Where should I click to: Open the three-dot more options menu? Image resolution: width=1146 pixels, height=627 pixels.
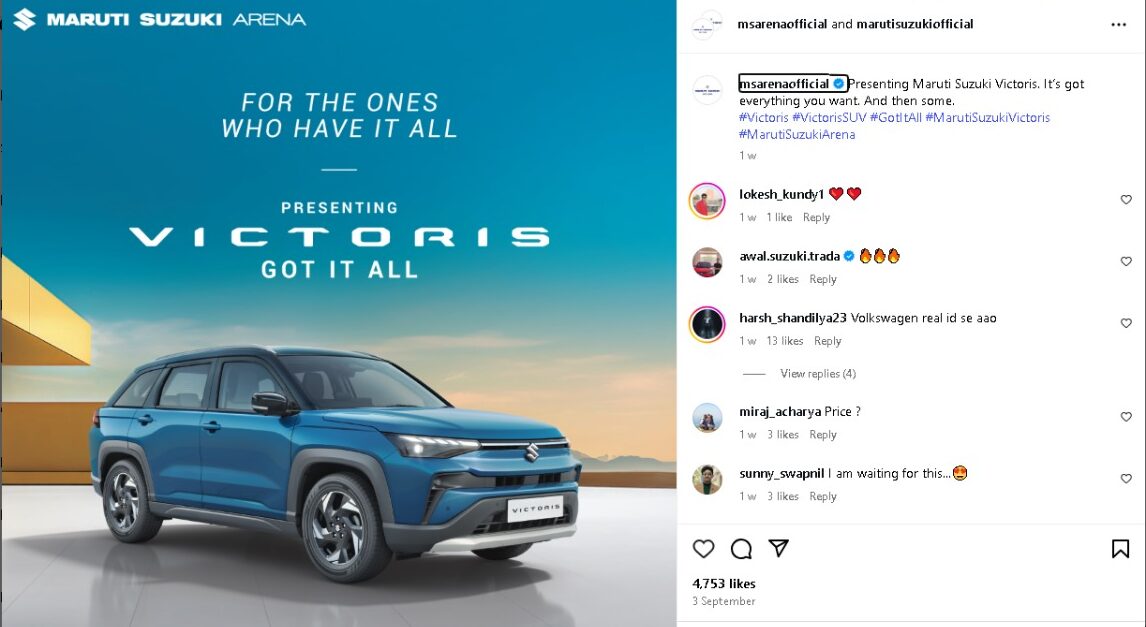tap(1118, 25)
